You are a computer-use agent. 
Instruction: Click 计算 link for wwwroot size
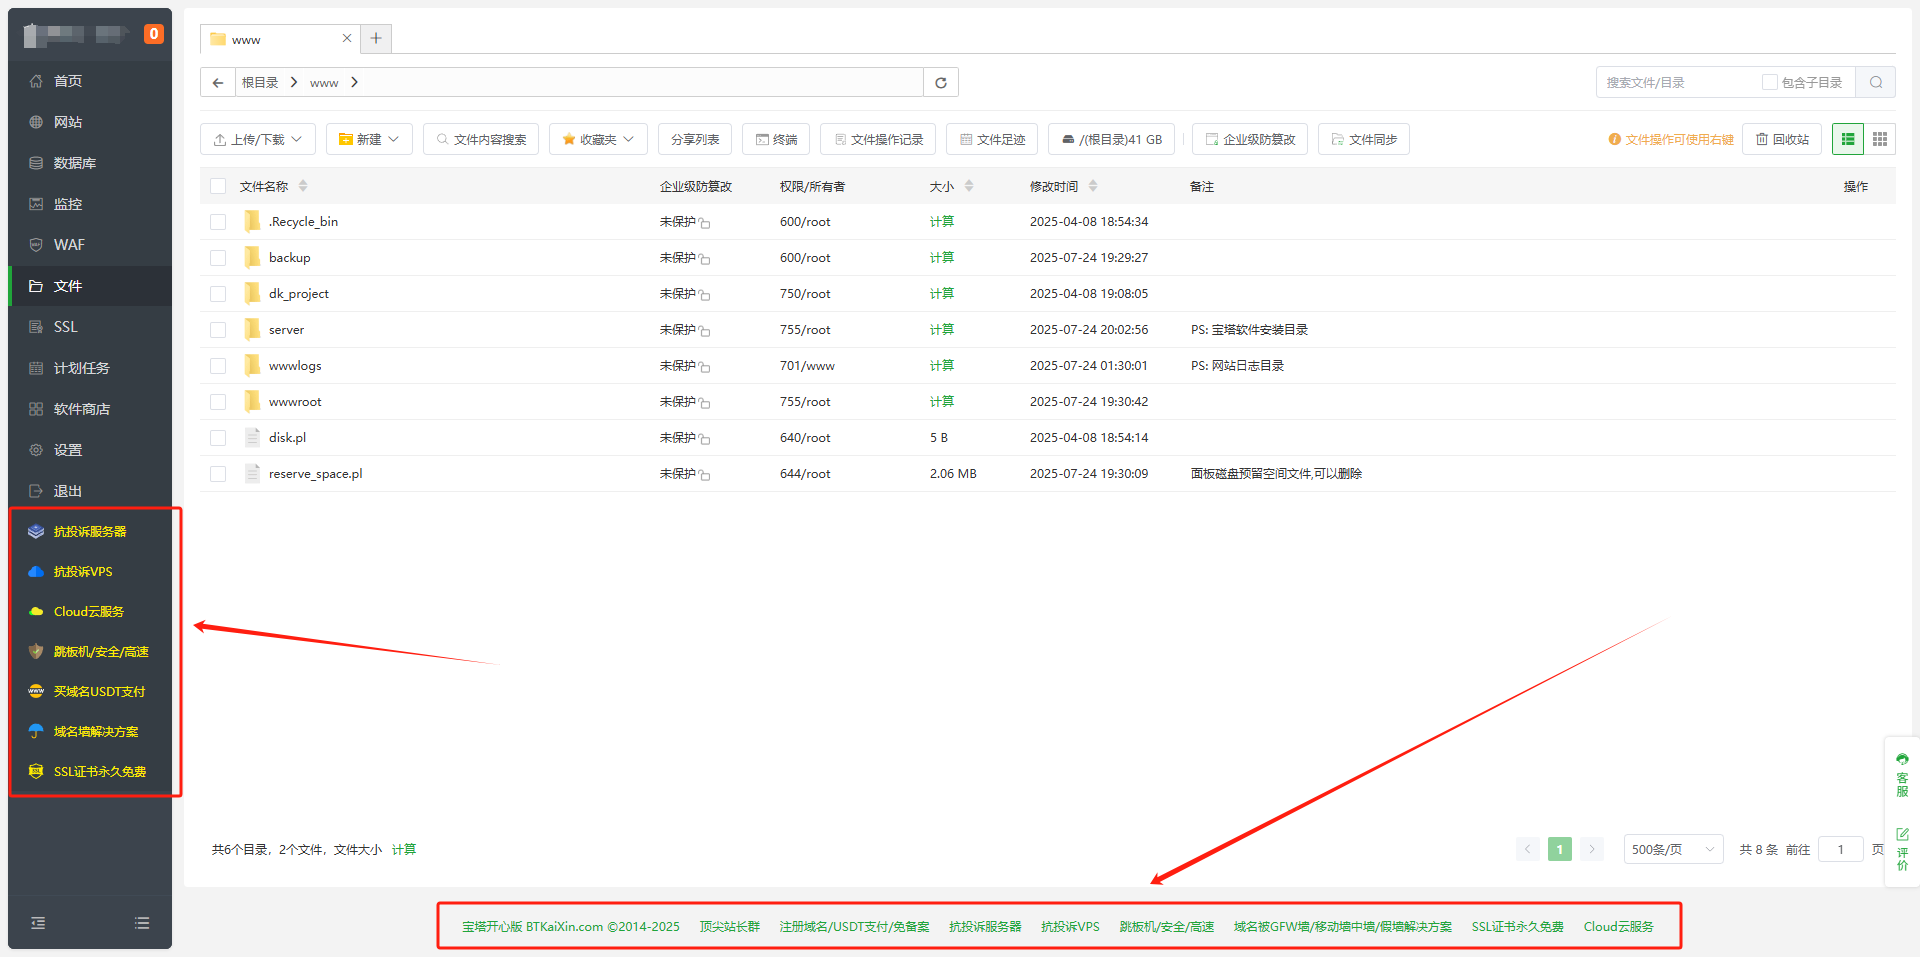[942, 402]
